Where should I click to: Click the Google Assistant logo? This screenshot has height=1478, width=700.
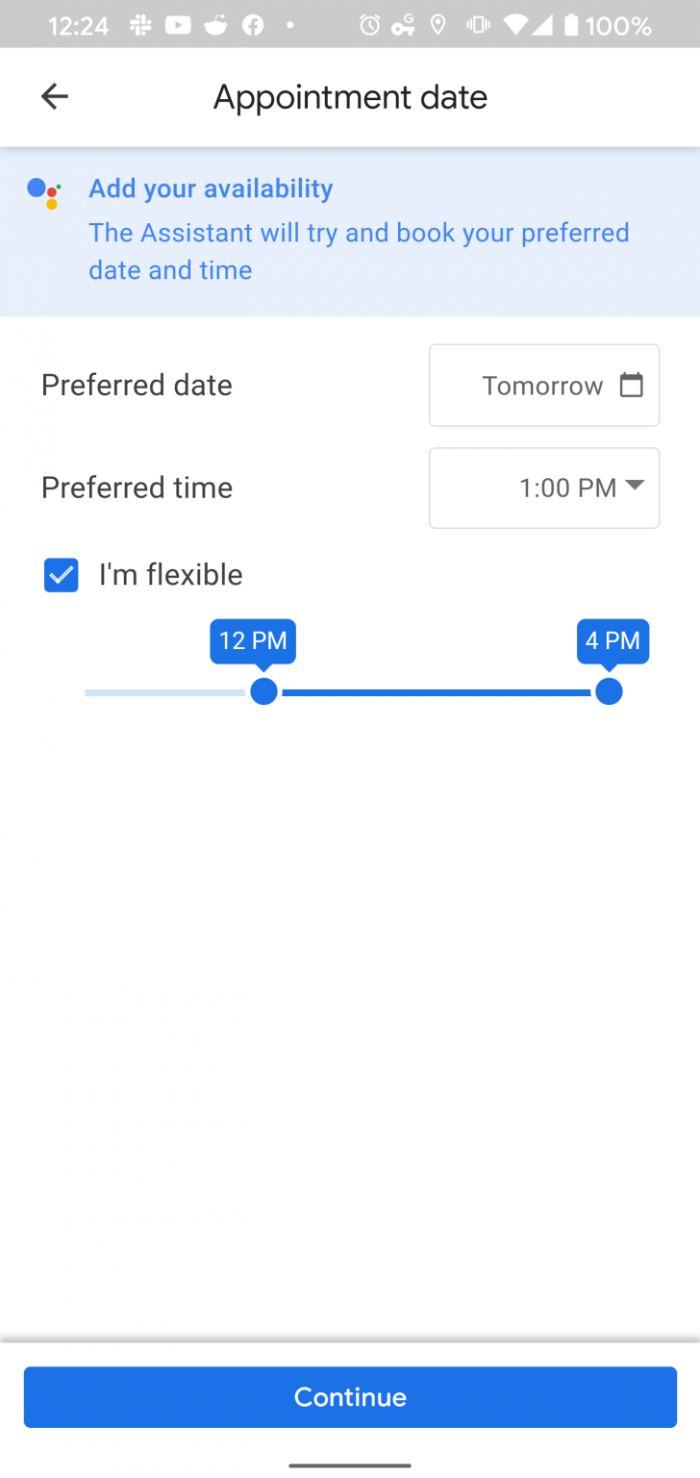tap(44, 192)
